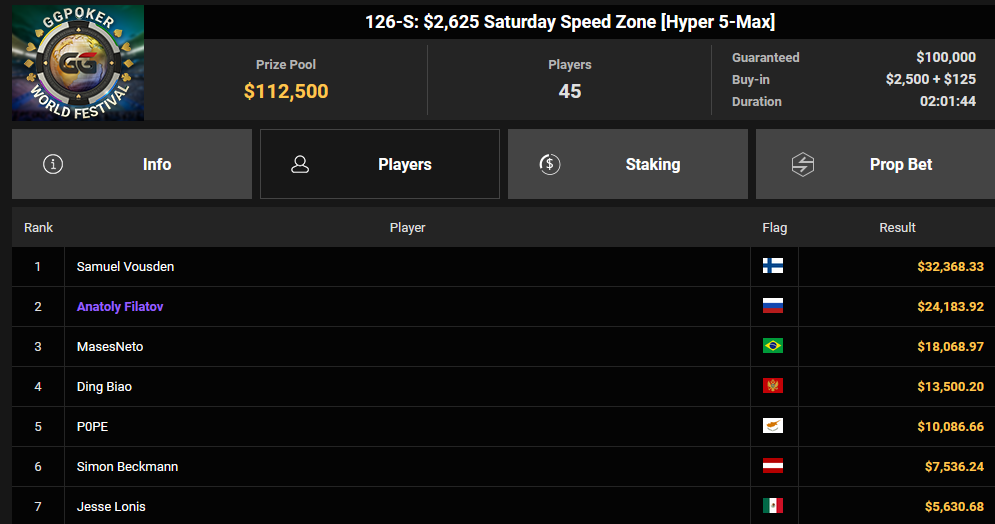Click the Mexico flag icon
995x524 pixels.
773,506
